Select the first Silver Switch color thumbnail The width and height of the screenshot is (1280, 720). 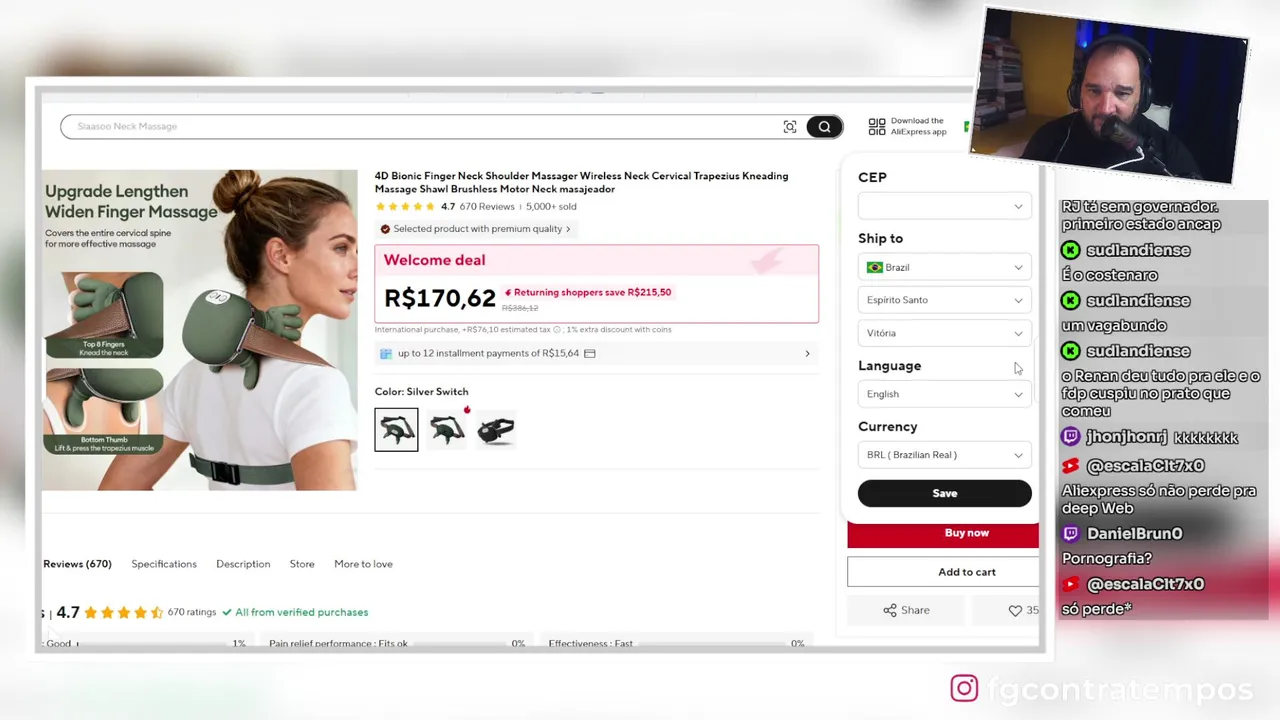click(x=397, y=429)
